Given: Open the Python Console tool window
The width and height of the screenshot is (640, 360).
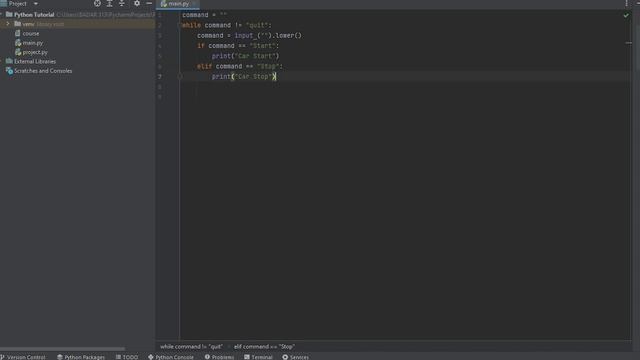Looking at the screenshot, I should [171, 357].
